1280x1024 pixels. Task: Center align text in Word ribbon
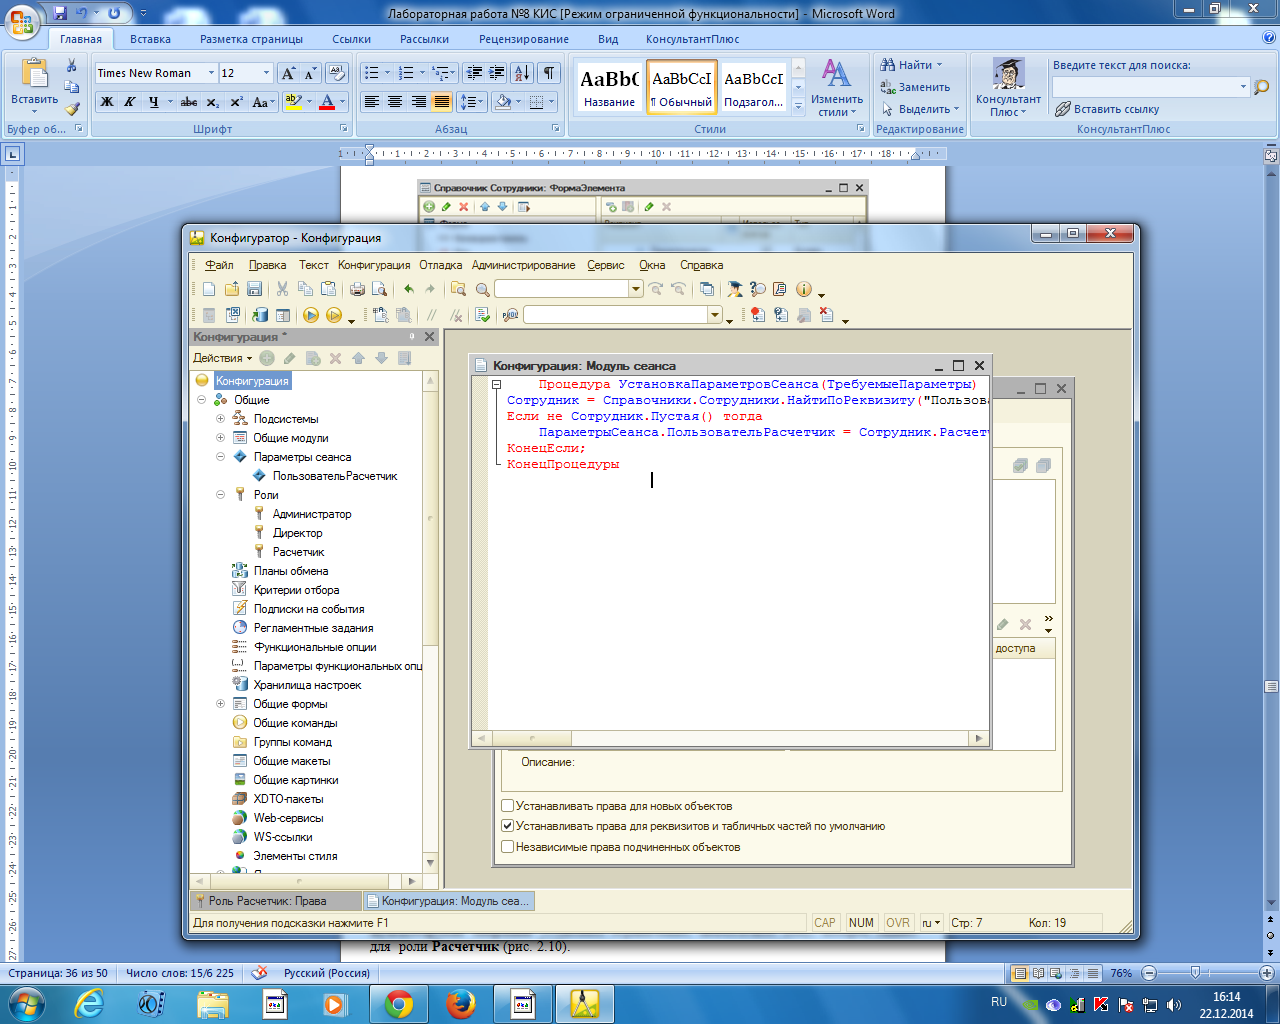click(395, 102)
